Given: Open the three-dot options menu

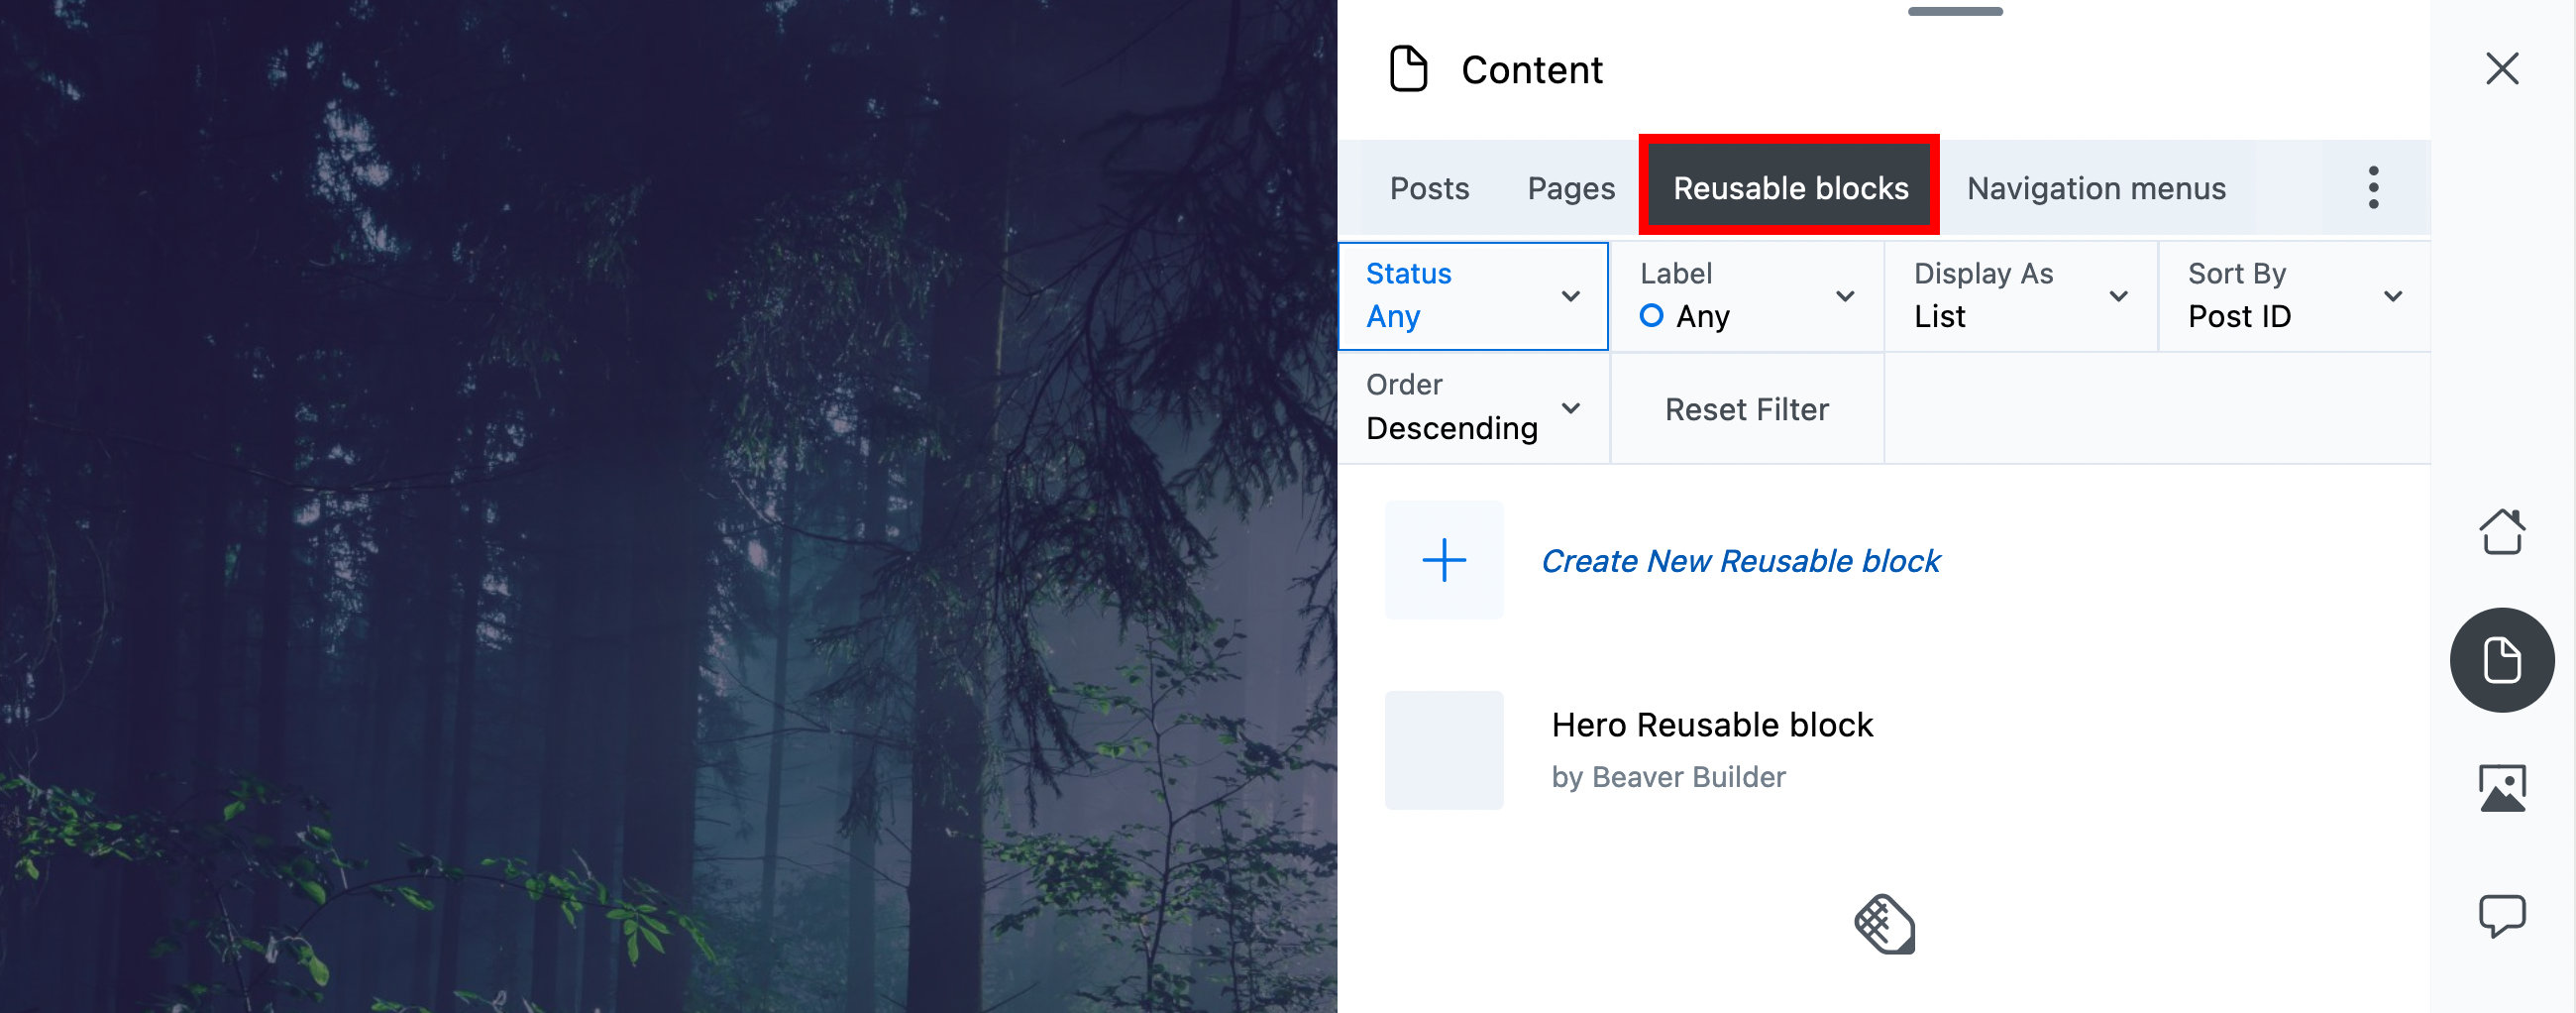Looking at the screenshot, I should point(2373,187).
